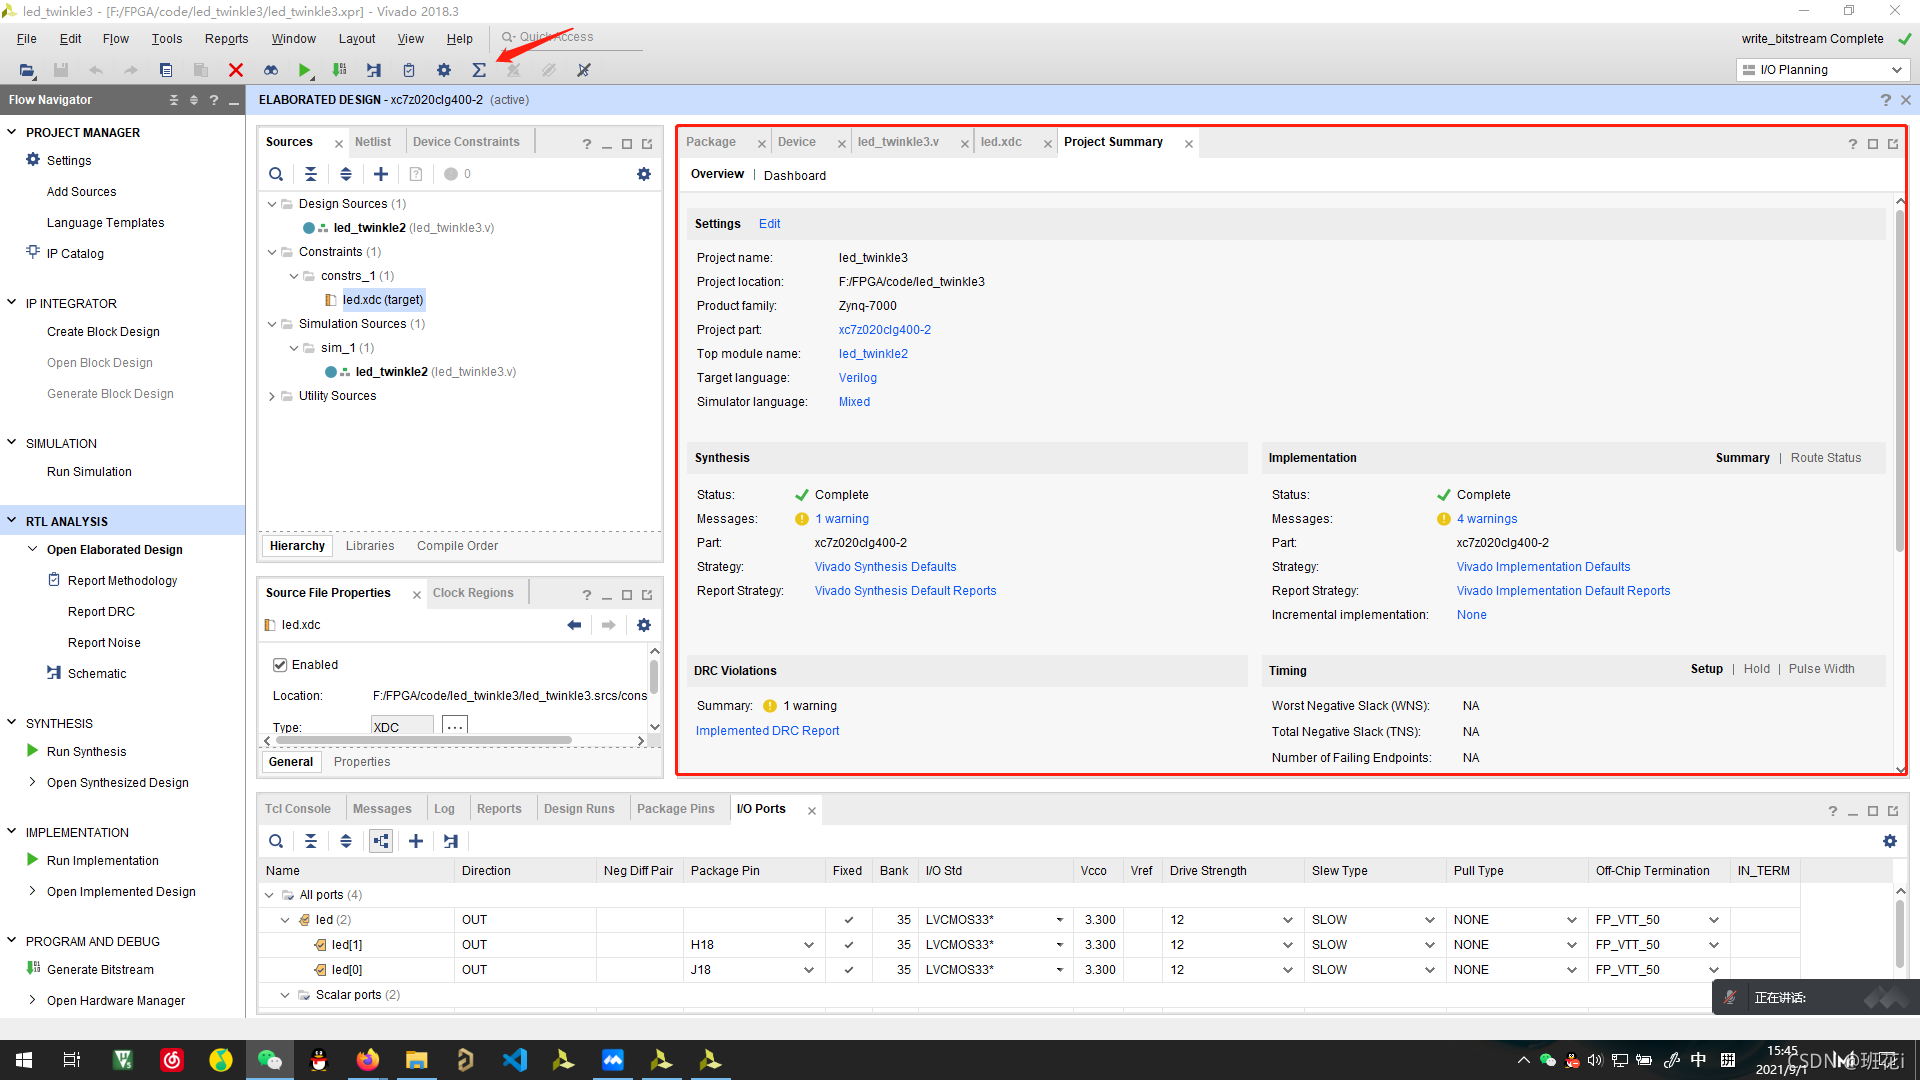Click the Generate Bitstream toolbar icon

click(x=340, y=70)
